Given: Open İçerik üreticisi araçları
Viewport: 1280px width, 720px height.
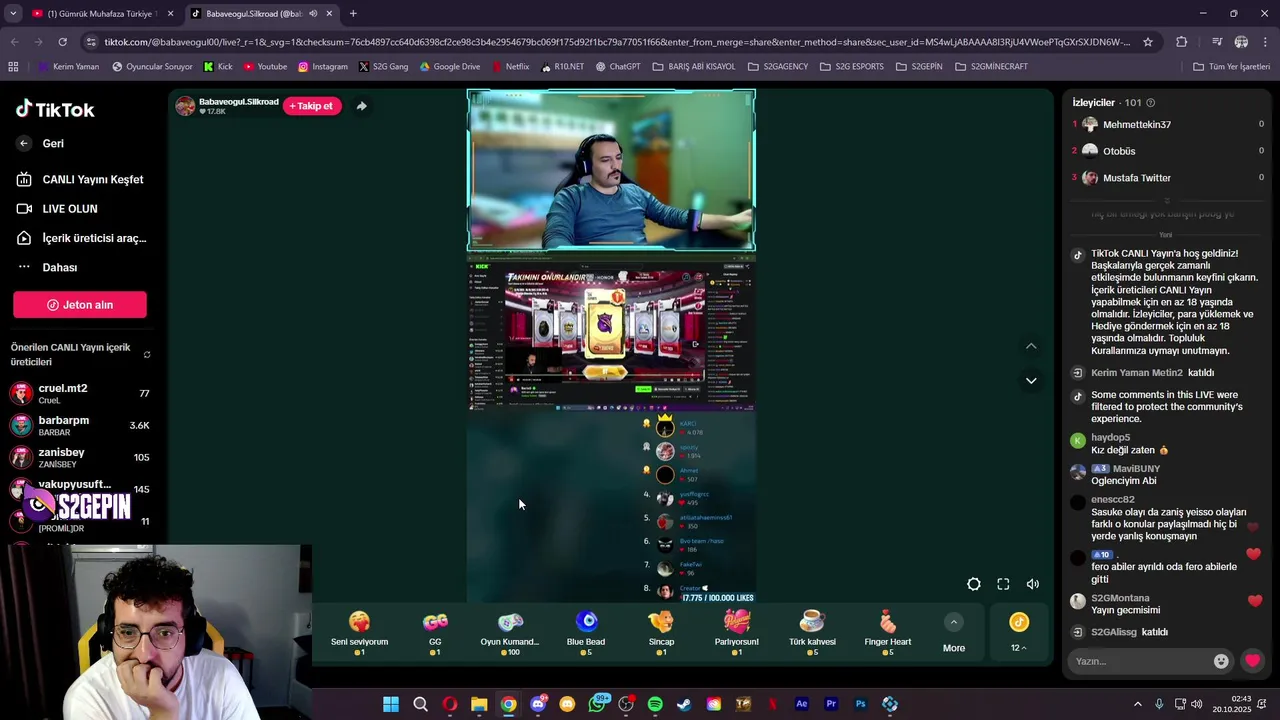Looking at the screenshot, I should tap(80, 238).
